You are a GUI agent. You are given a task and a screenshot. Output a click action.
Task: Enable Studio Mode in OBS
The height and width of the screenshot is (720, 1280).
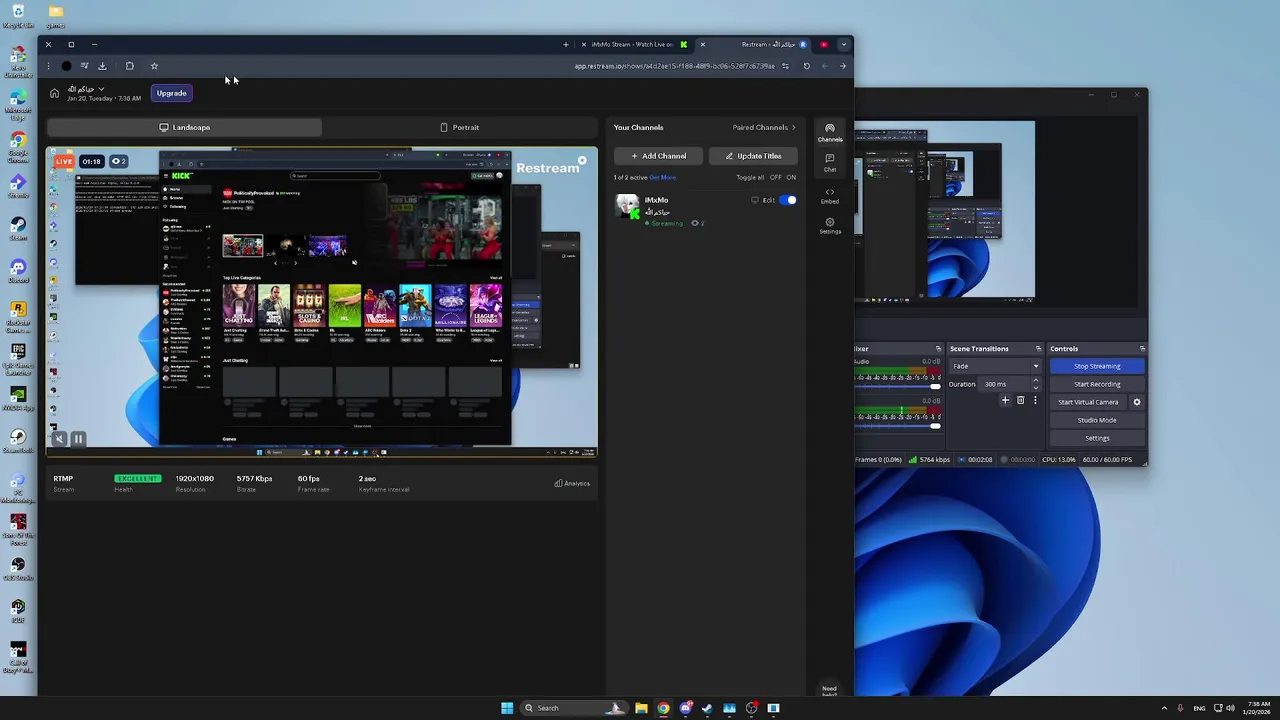pos(1097,420)
